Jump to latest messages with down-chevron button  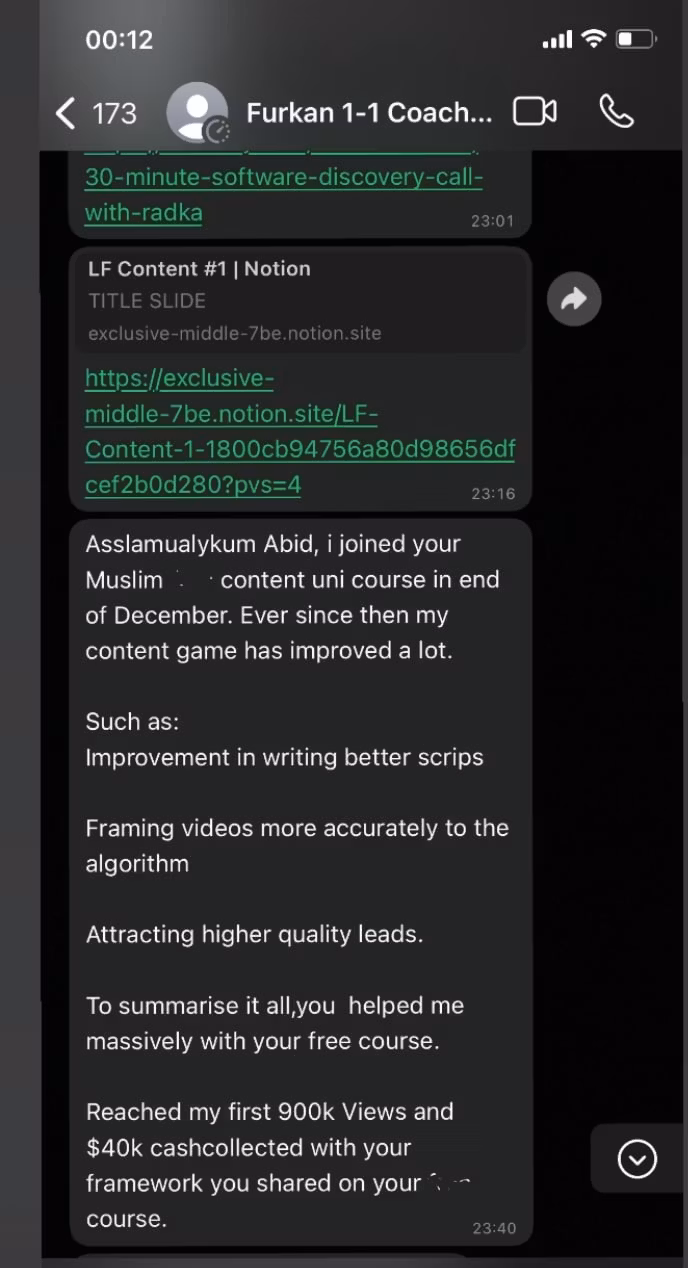tap(638, 1159)
